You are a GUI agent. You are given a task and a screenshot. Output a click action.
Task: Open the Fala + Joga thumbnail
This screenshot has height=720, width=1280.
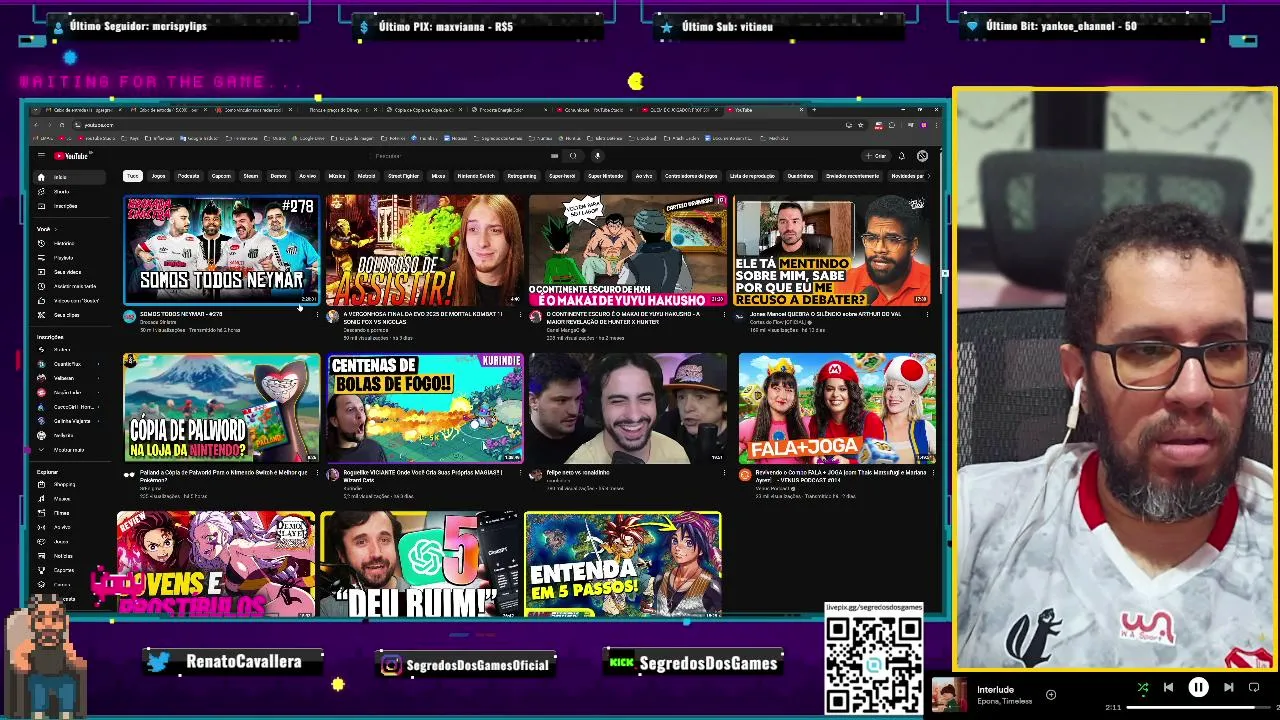[x=837, y=408]
